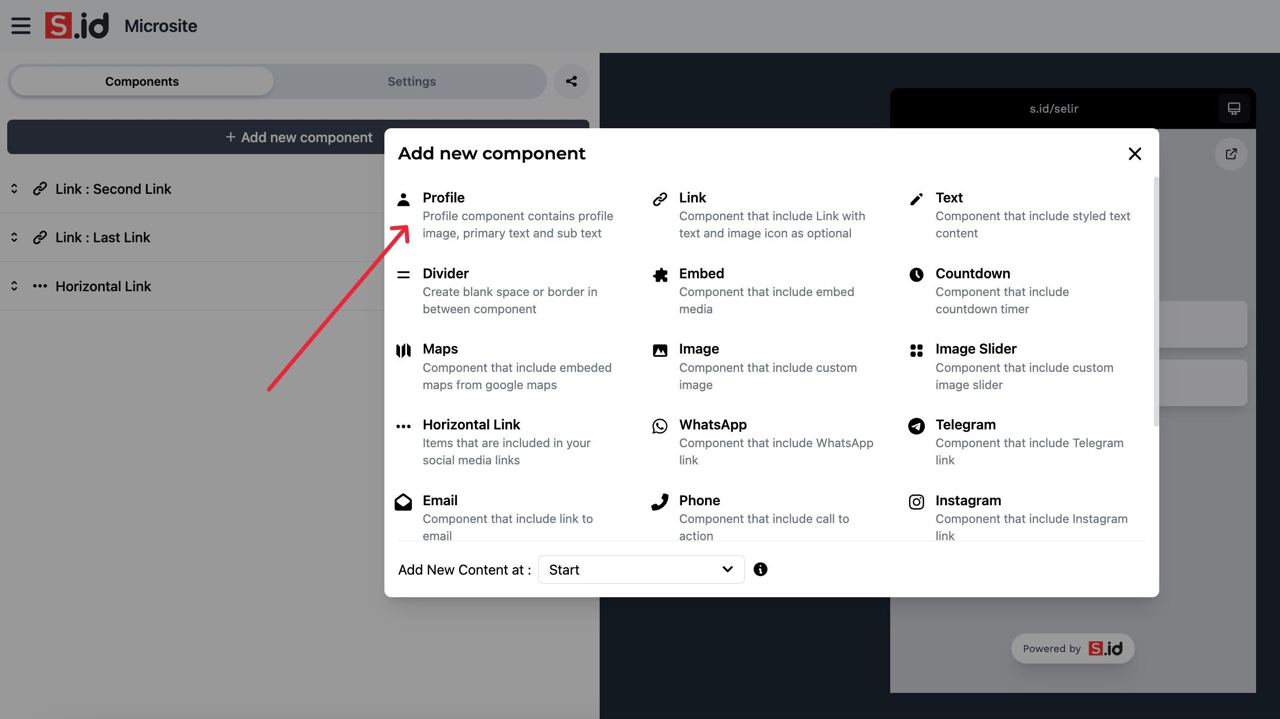1280x719 pixels.
Task: Select the Horizontal Link row
Action: tap(192, 286)
